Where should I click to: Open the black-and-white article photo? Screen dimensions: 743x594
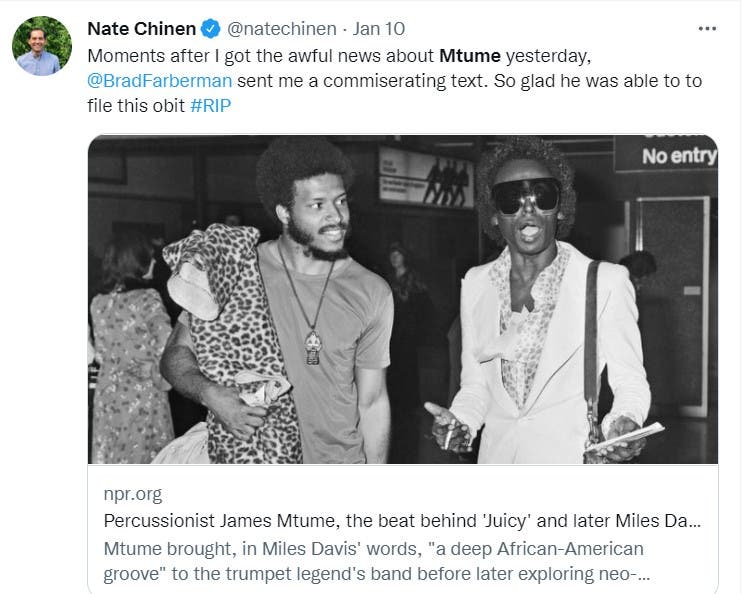(402, 300)
